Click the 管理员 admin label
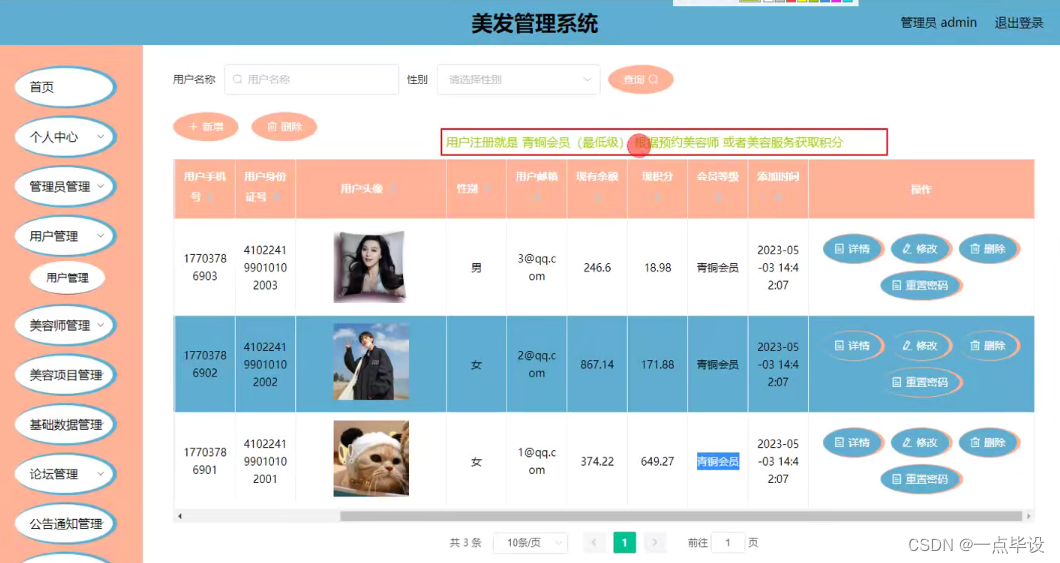The image size is (1060, 563). pyautogui.click(x=938, y=23)
